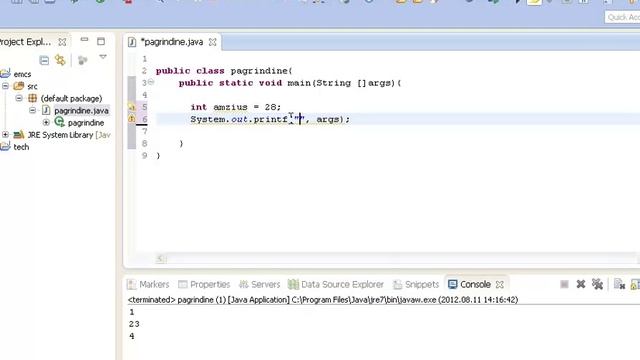Select the pagrindine class in the tree
This screenshot has width=640, height=360.
[x=86, y=123]
